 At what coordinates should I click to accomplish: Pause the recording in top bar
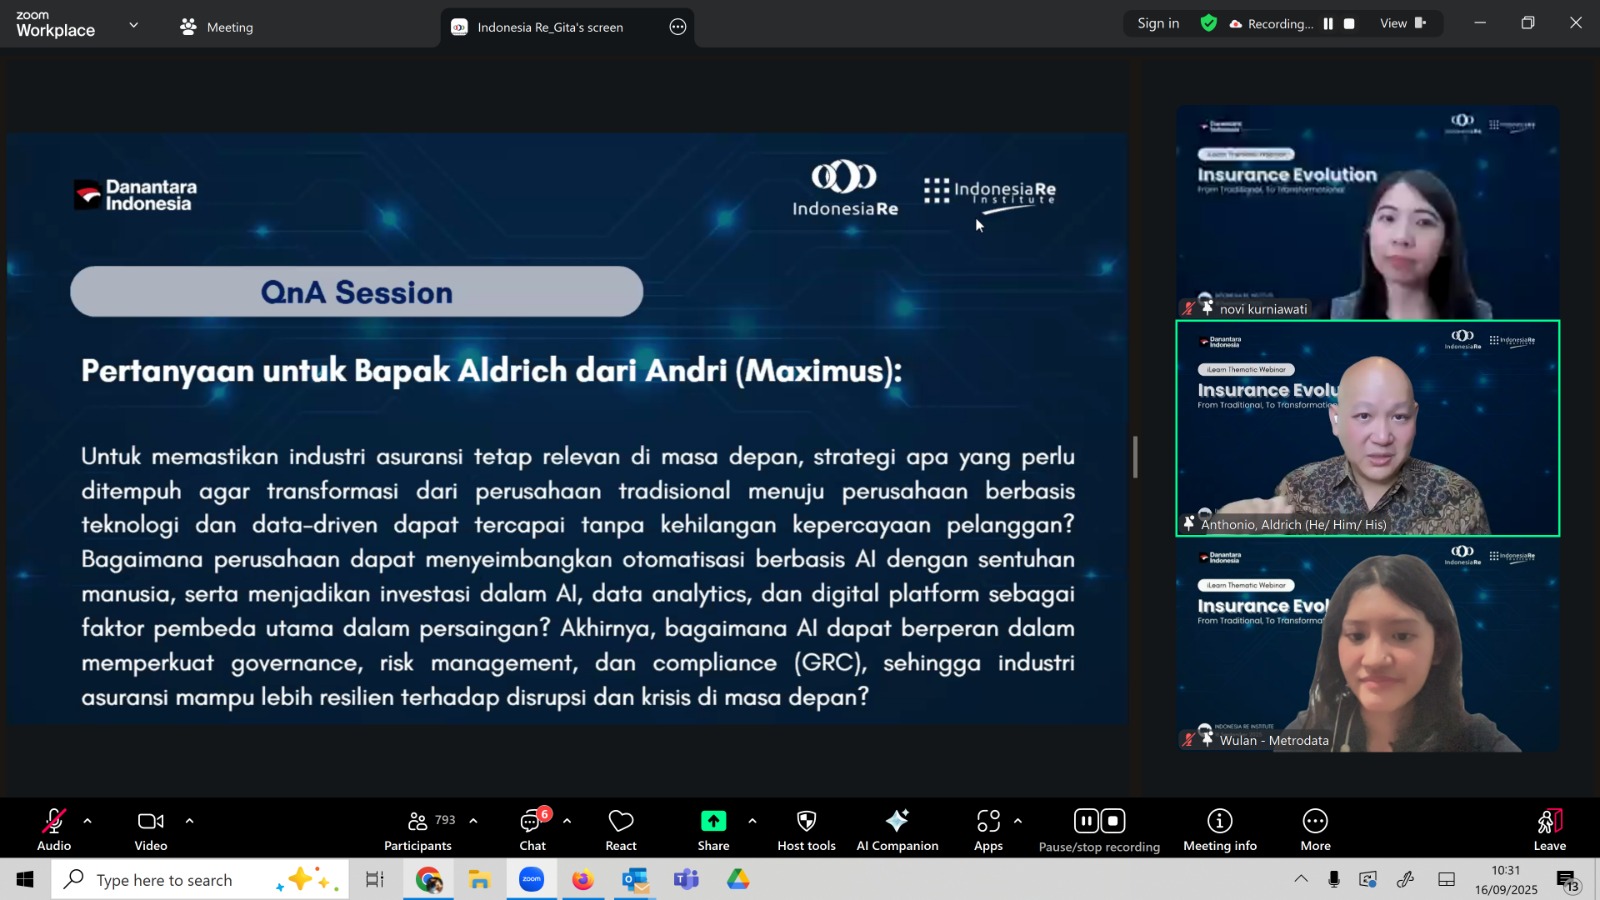point(1328,24)
